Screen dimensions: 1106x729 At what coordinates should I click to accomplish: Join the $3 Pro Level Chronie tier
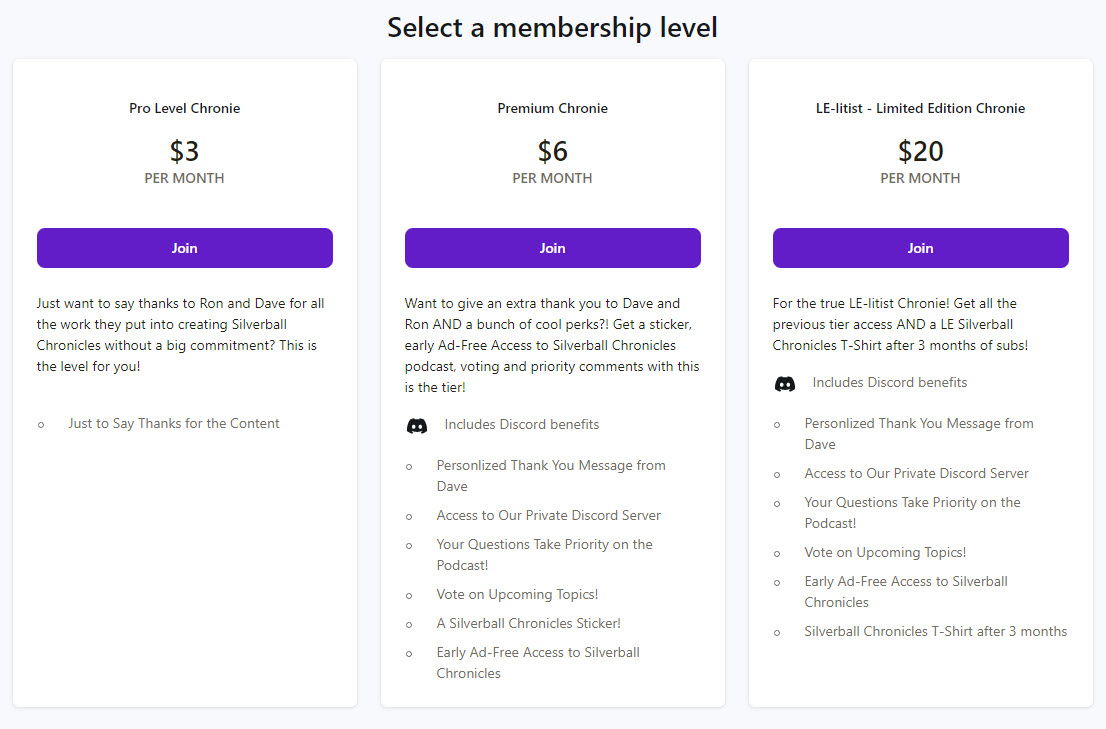pos(185,248)
